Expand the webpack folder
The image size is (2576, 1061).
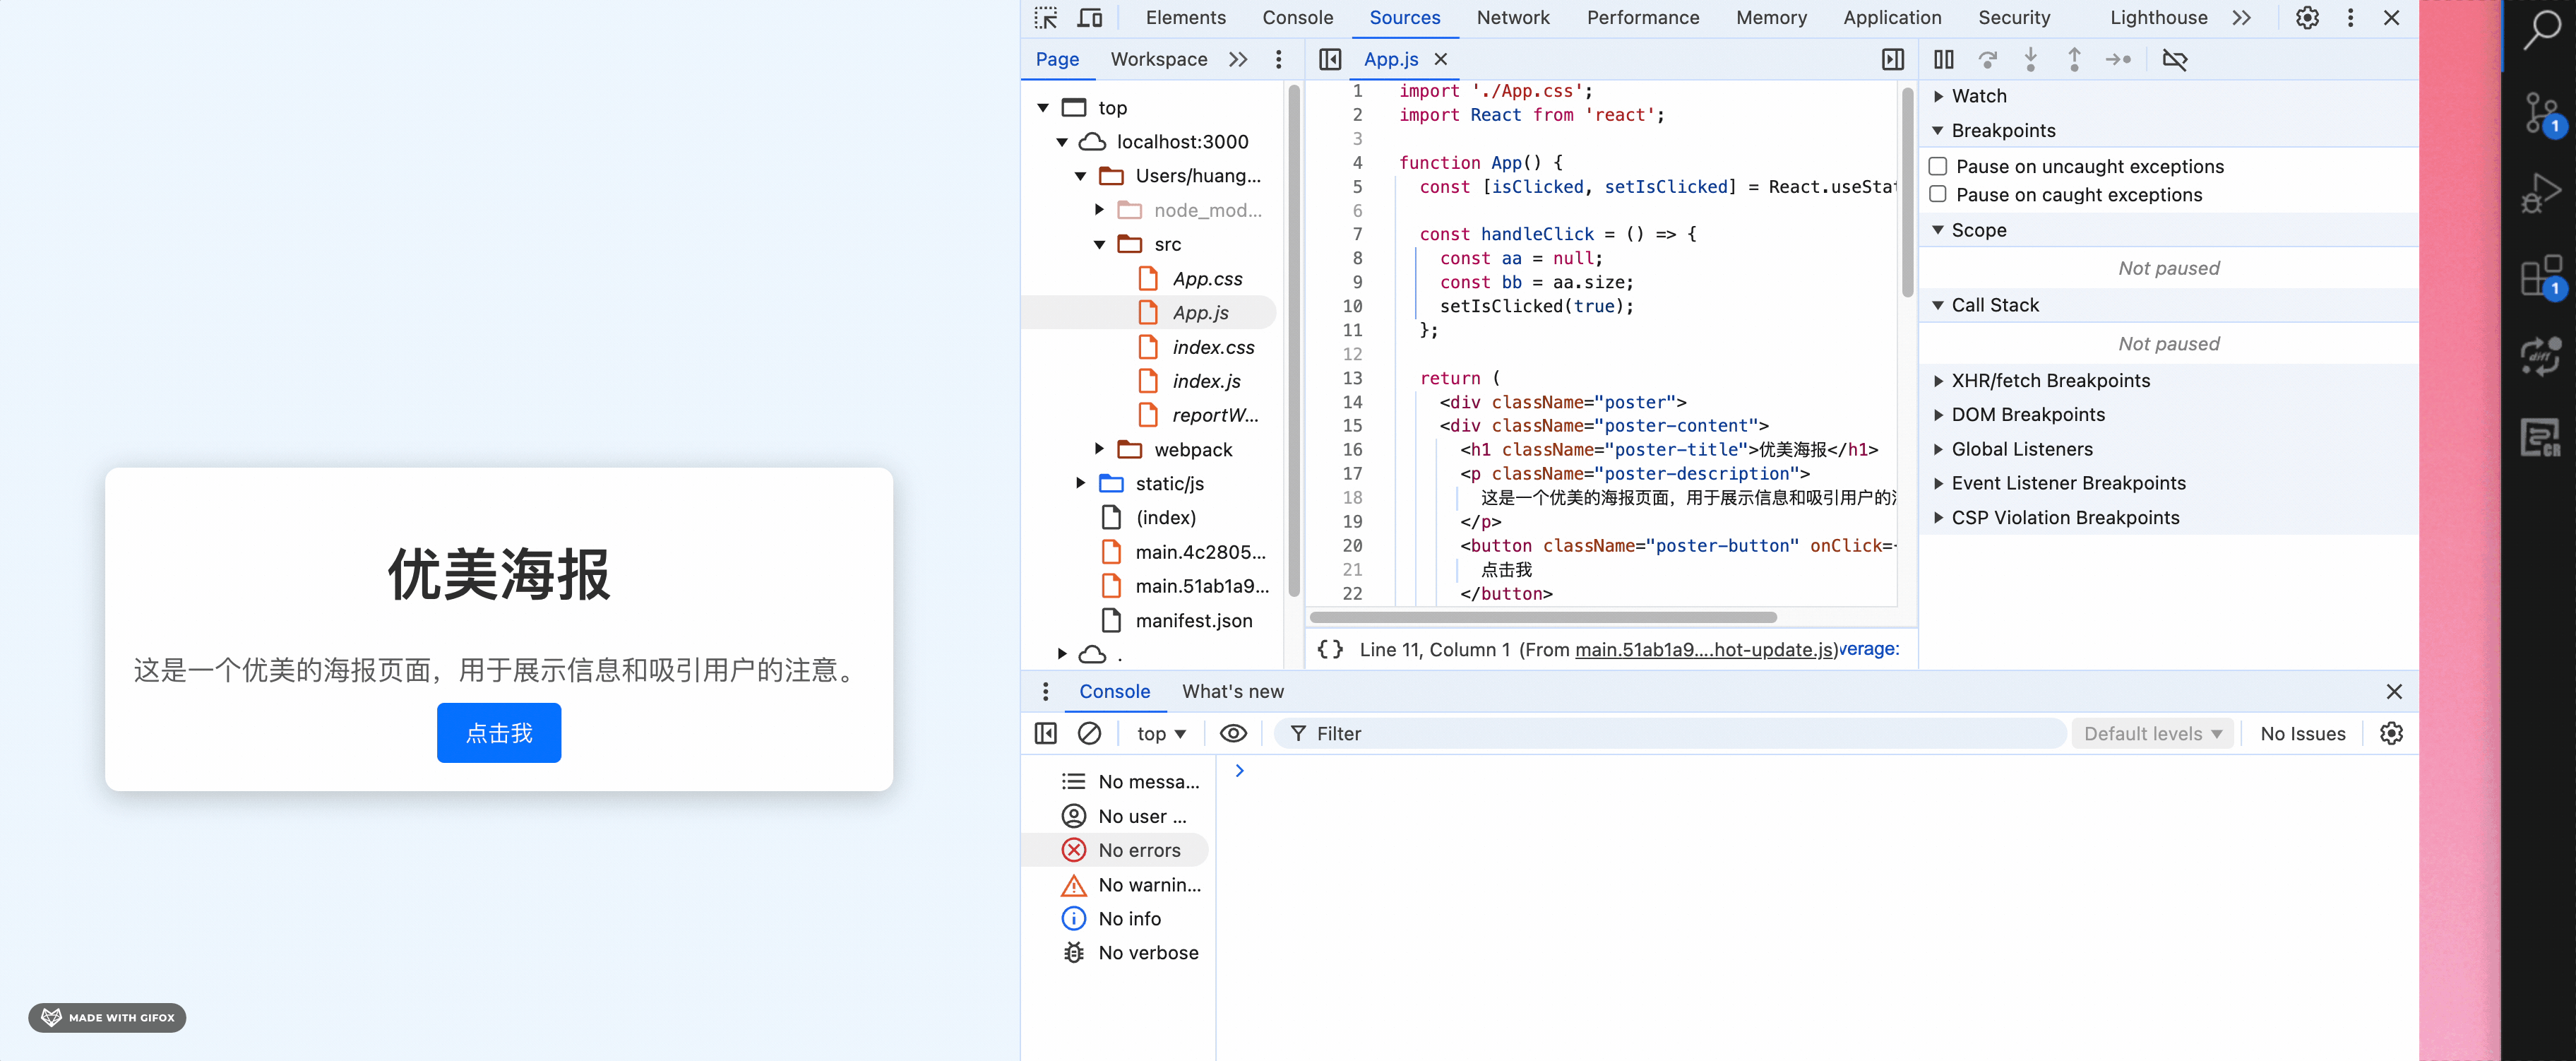tap(1099, 449)
